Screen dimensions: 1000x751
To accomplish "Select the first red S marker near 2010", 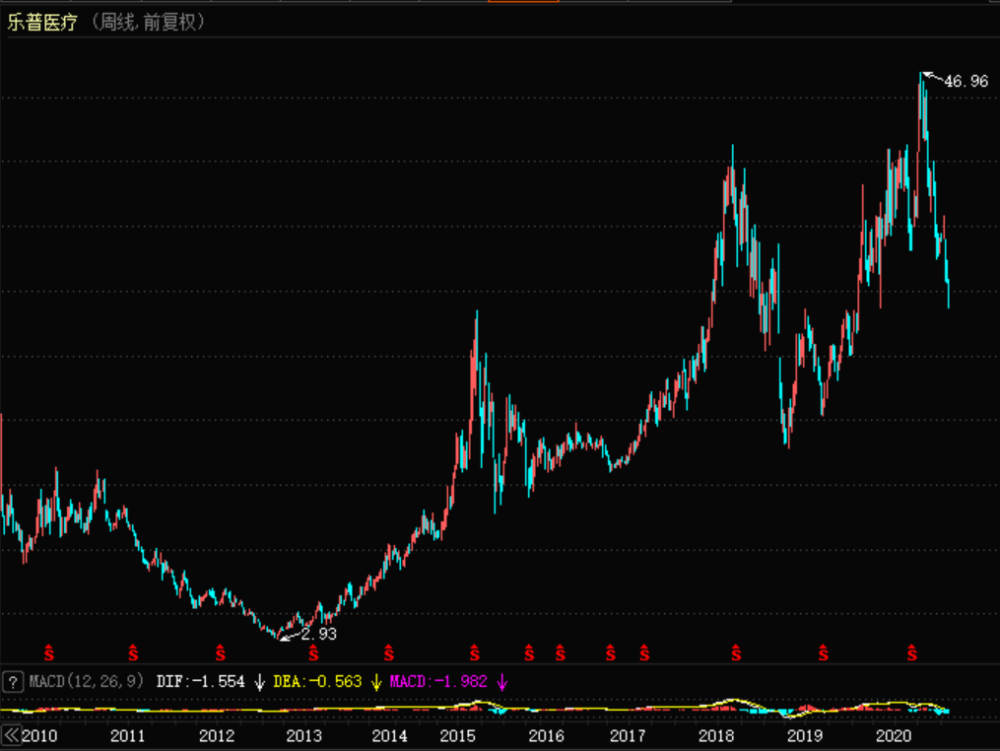I will click(49, 653).
